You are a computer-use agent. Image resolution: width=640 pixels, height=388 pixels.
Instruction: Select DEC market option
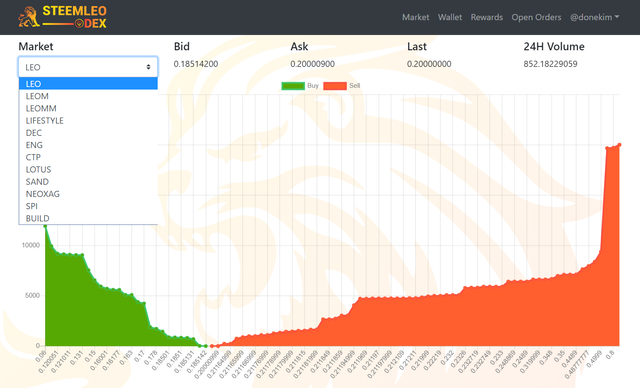pyautogui.click(x=88, y=133)
